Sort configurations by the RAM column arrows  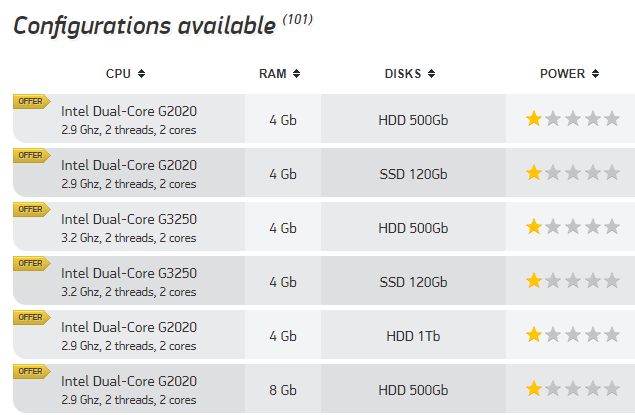point(296,74)
